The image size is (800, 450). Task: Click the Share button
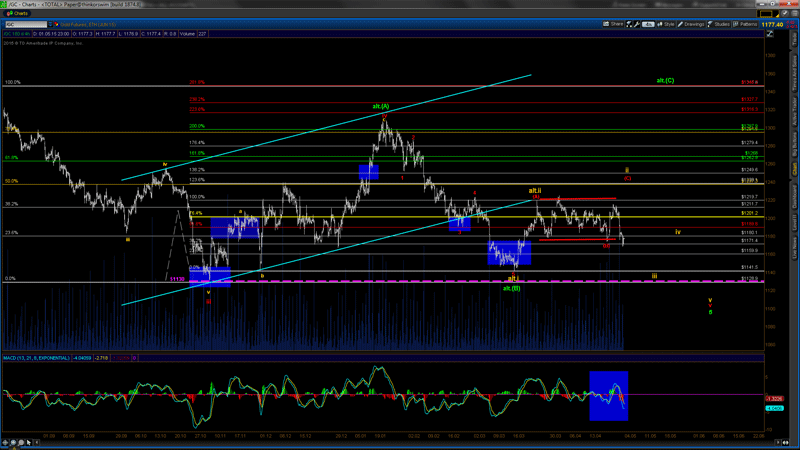(x=614, y=22)
